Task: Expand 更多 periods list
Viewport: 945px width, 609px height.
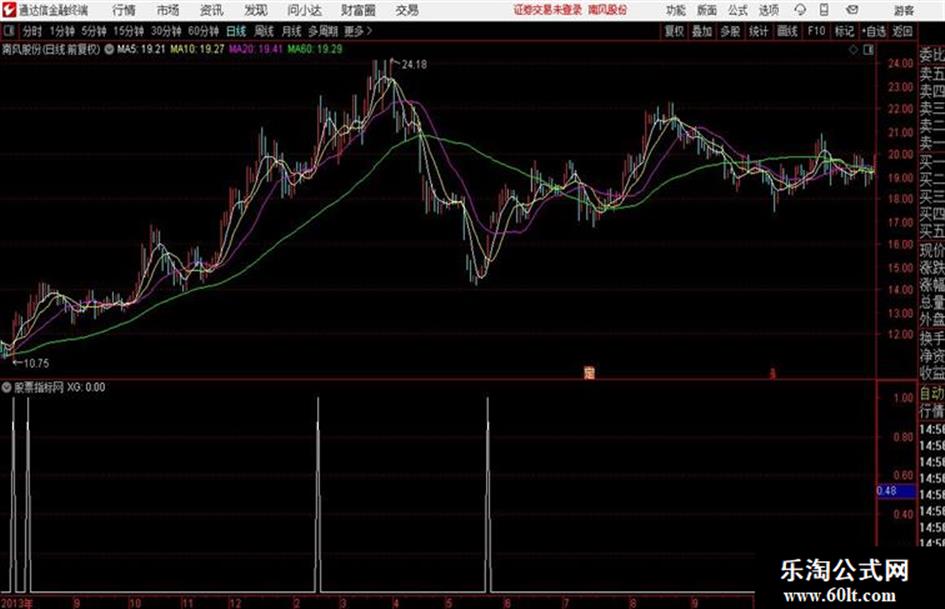Action: (x=358, y=31)
